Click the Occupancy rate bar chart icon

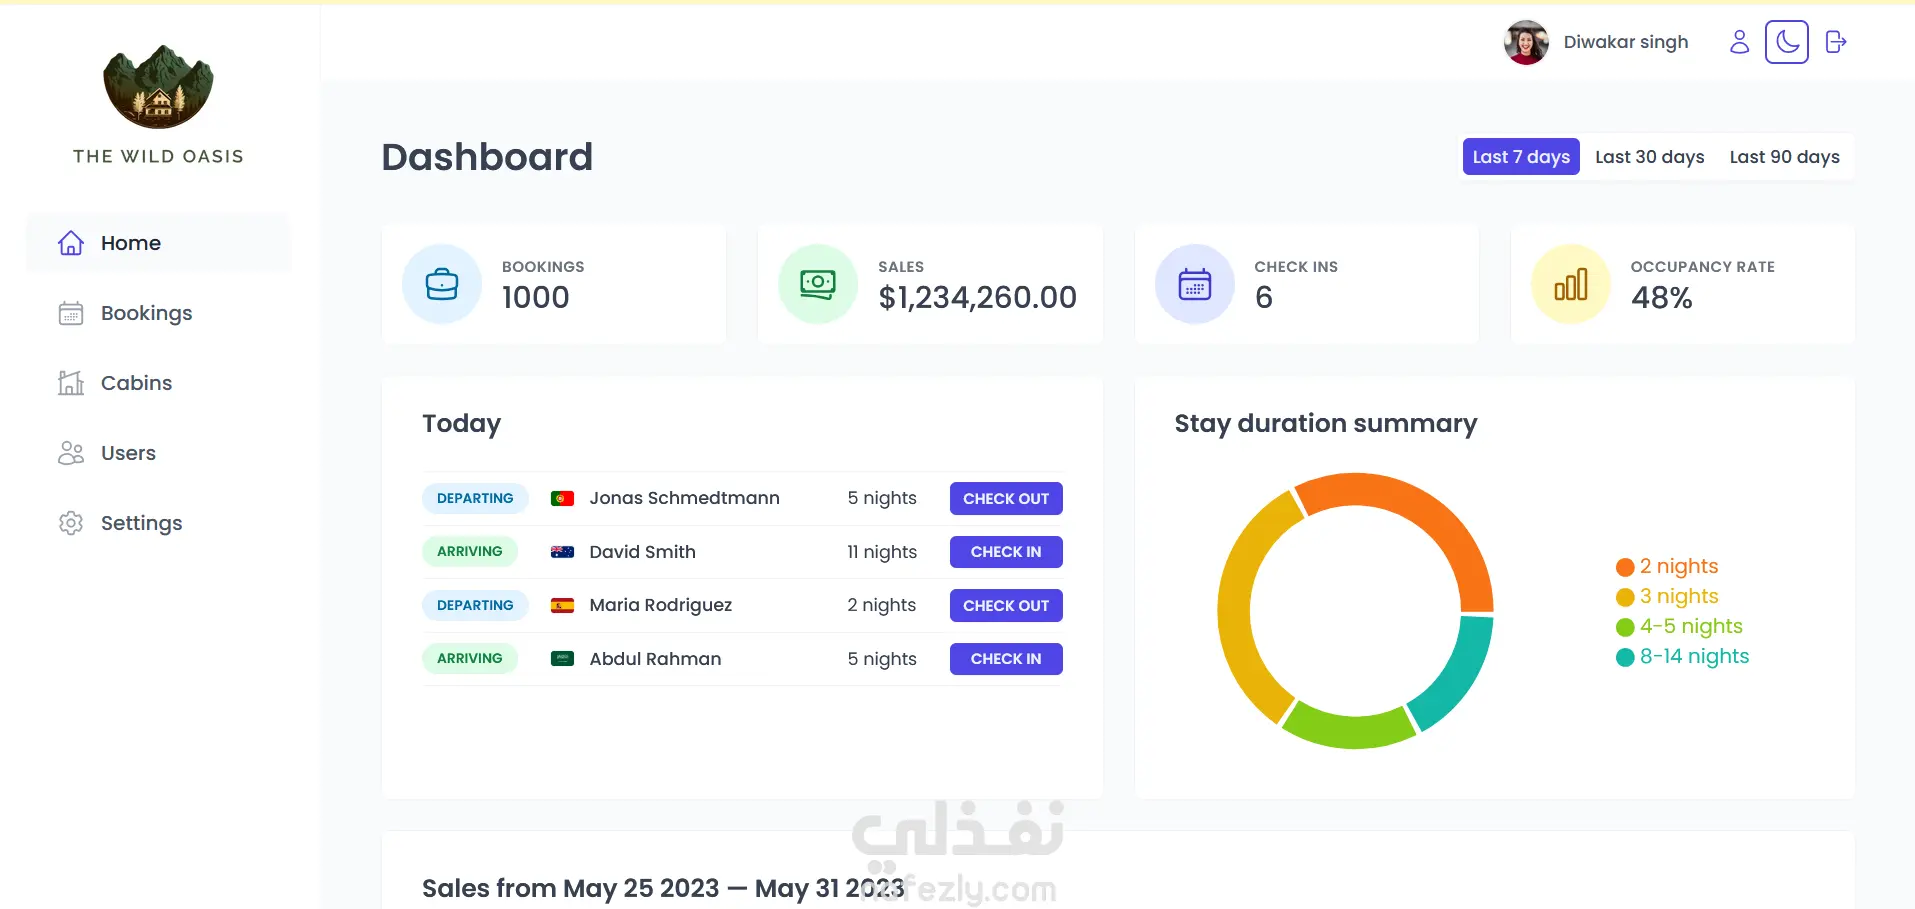pos(1571,284)
